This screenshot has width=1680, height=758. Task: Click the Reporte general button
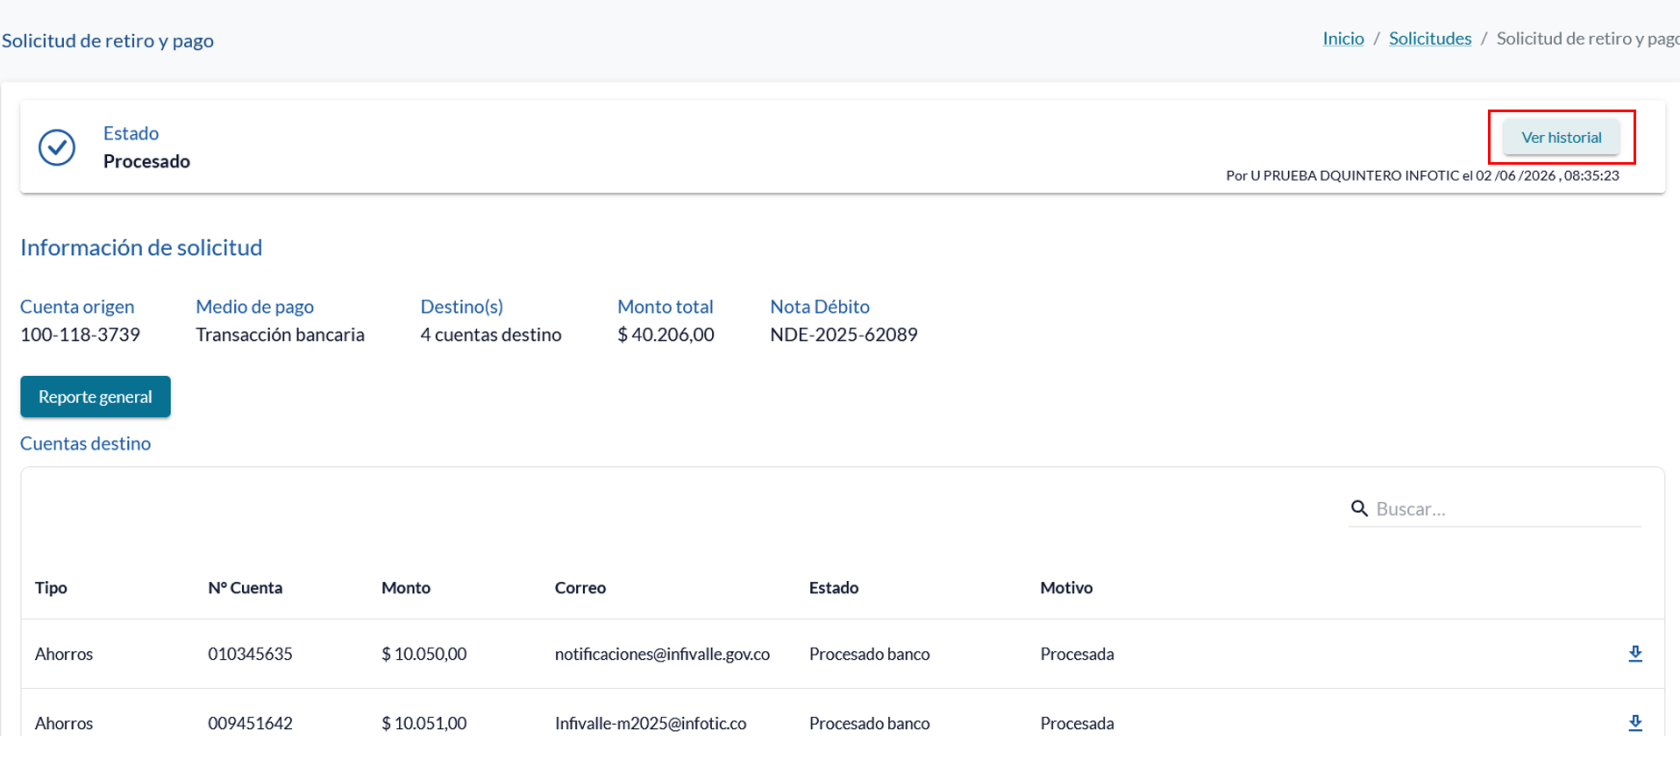(95, 397)
